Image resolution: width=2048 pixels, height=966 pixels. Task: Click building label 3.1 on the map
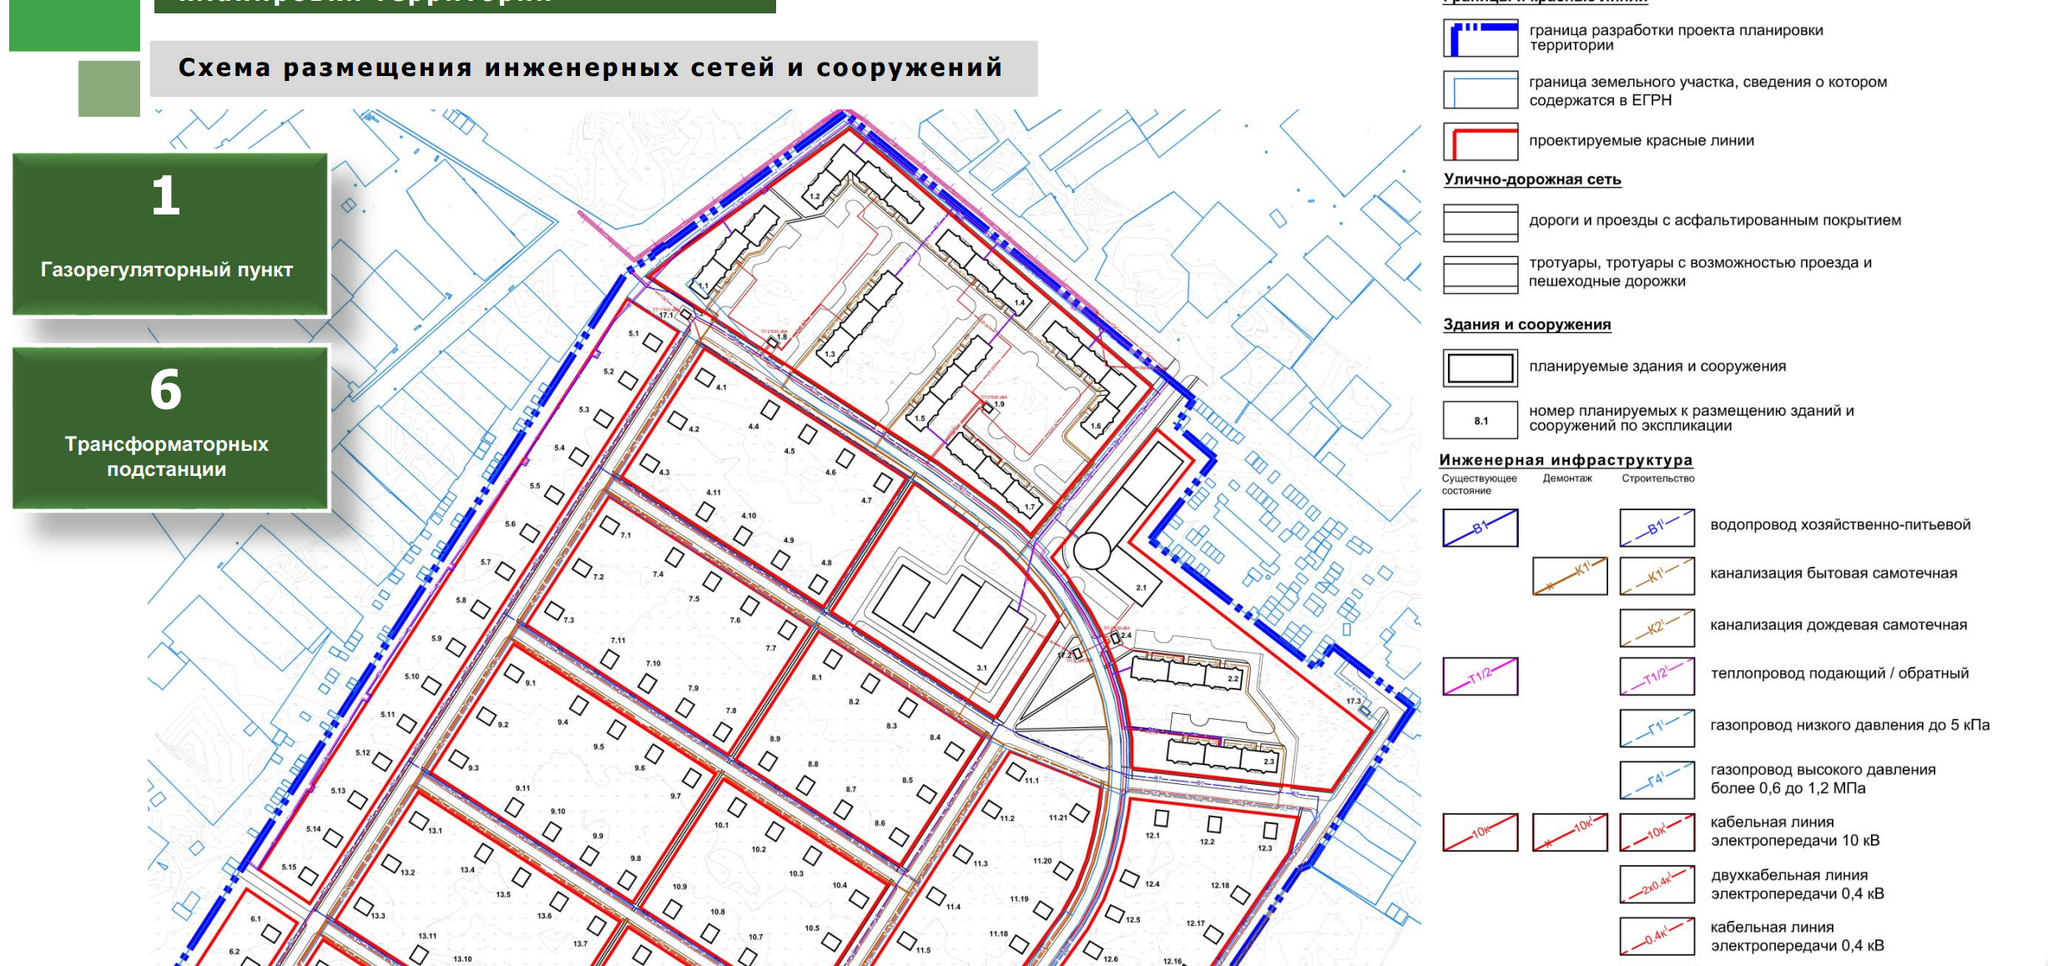click(982, 668)
